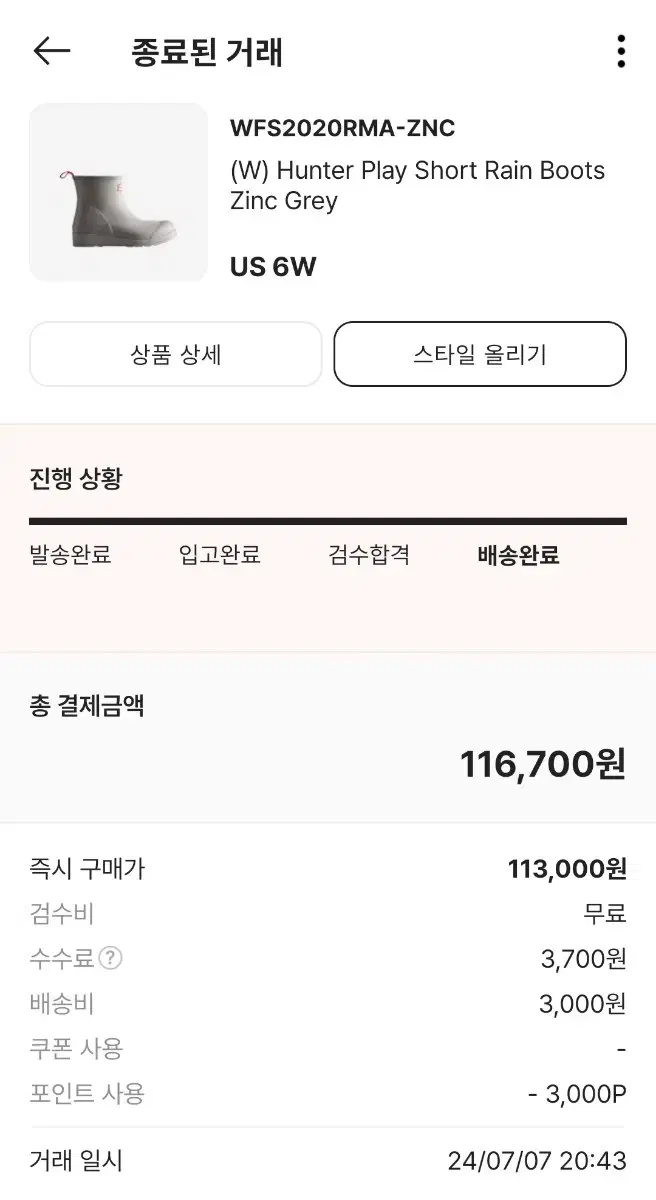656x1200 pixels.
Task: Tap the back arrow icon
Action: pyautogui.click(x=52, y=51)
